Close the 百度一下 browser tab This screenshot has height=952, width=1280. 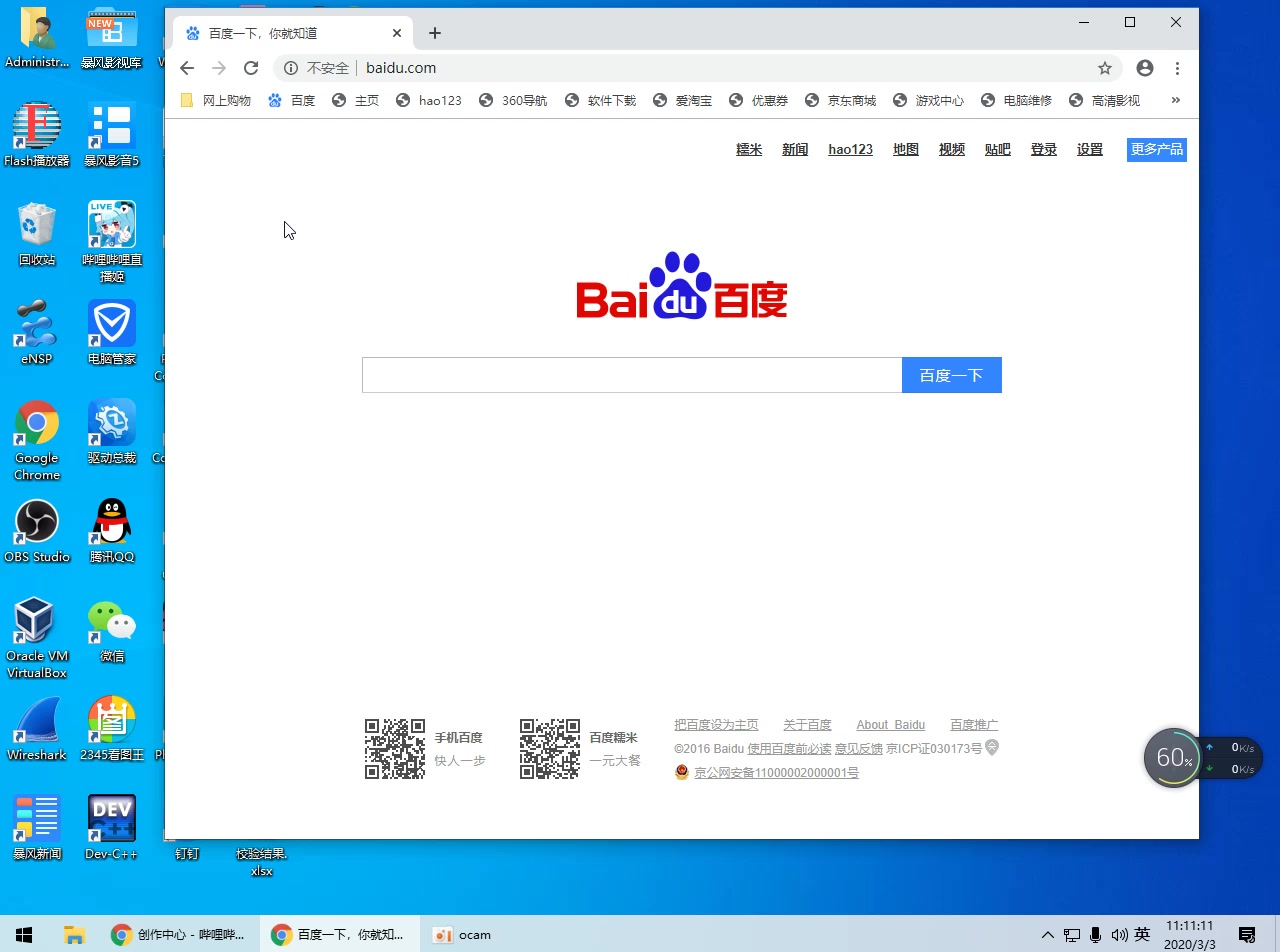[x=397, y=33]
